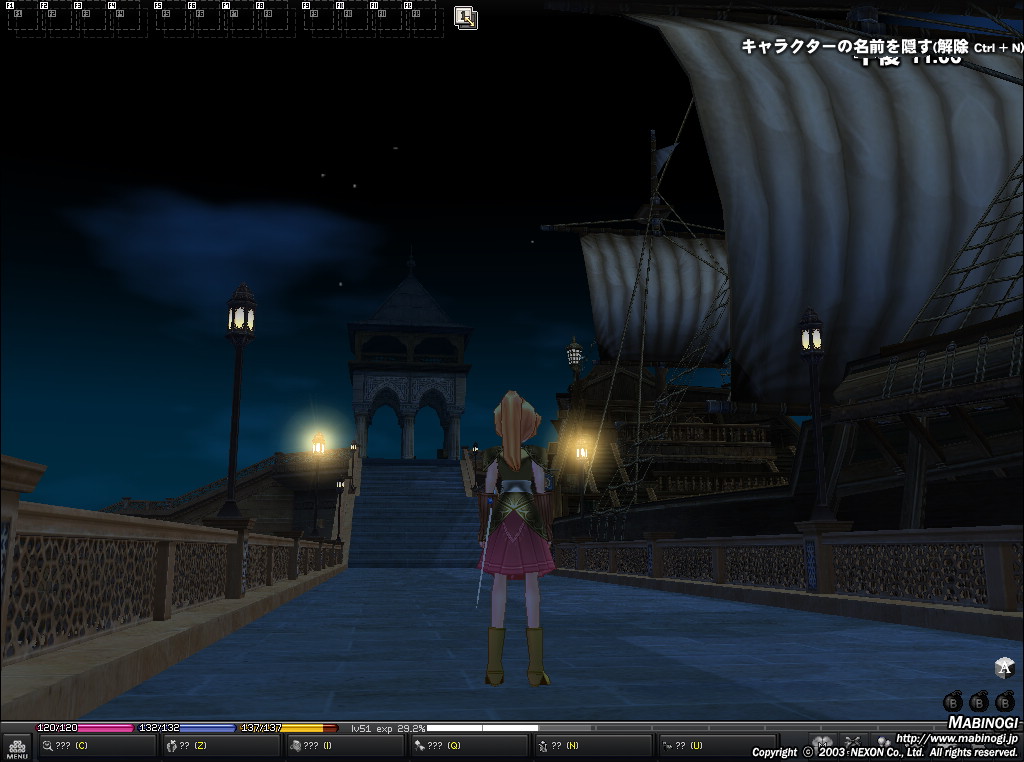Click the winged M icon in bottom bar
This screenshot has width=1024, height=762.
pyautogui.click(x=822, y=743)
